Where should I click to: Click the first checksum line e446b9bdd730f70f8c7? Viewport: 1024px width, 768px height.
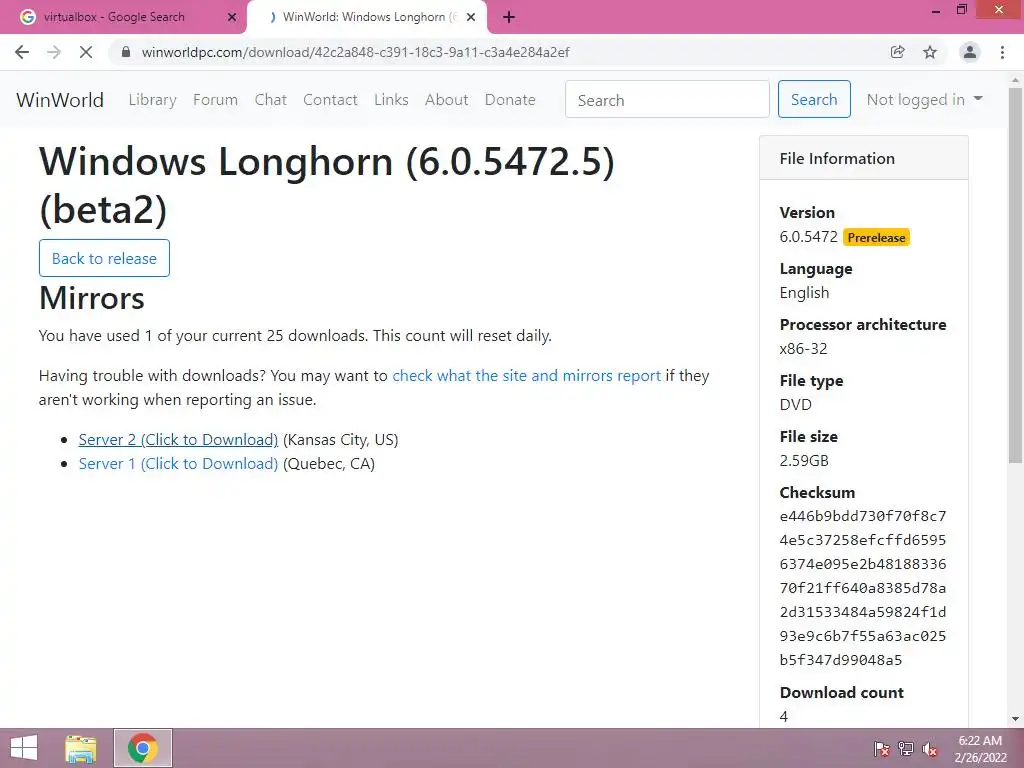click(x=863, y=516)
